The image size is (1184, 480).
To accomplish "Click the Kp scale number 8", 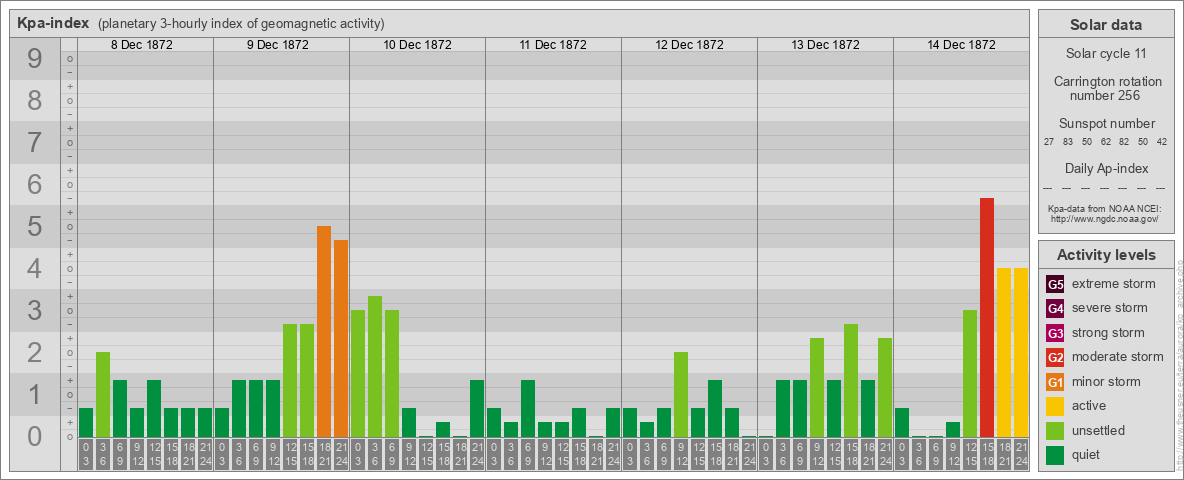I will coord(35,100).
